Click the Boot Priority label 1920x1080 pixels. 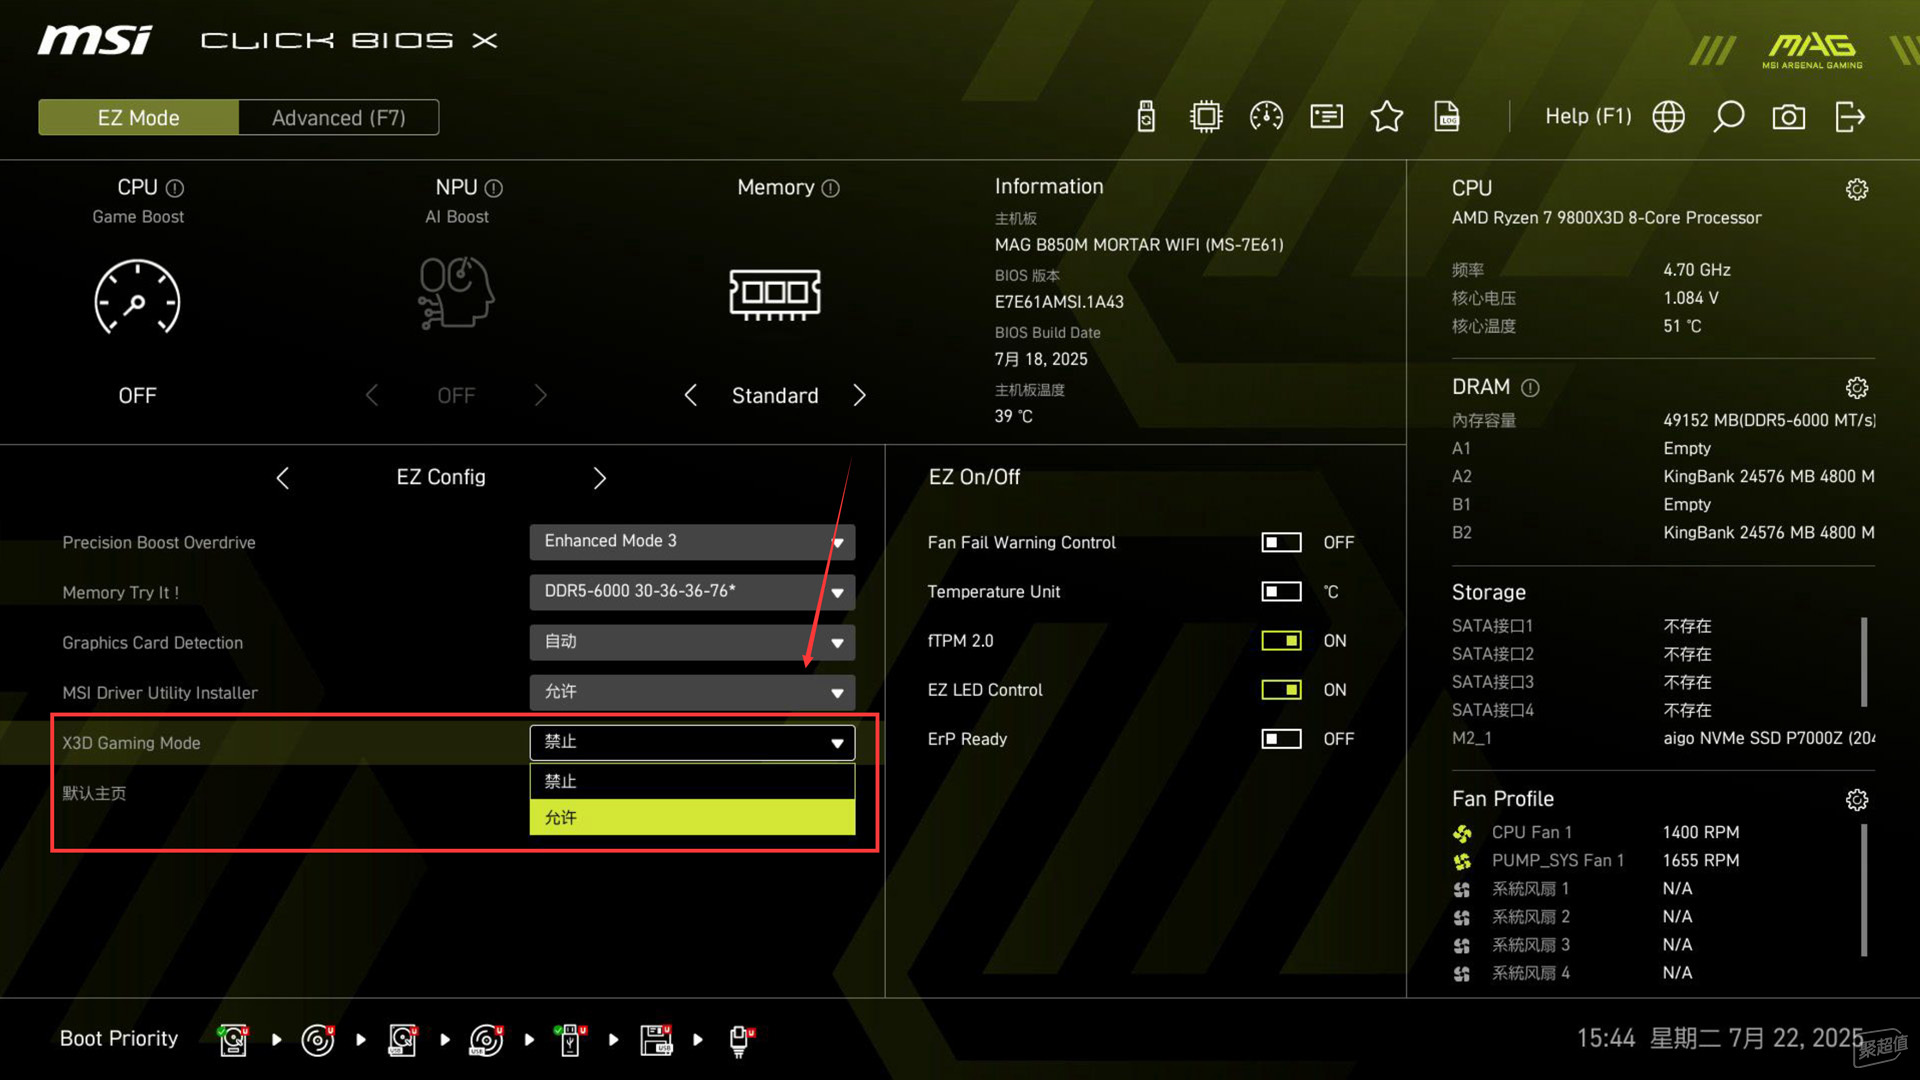[119, 1039]
